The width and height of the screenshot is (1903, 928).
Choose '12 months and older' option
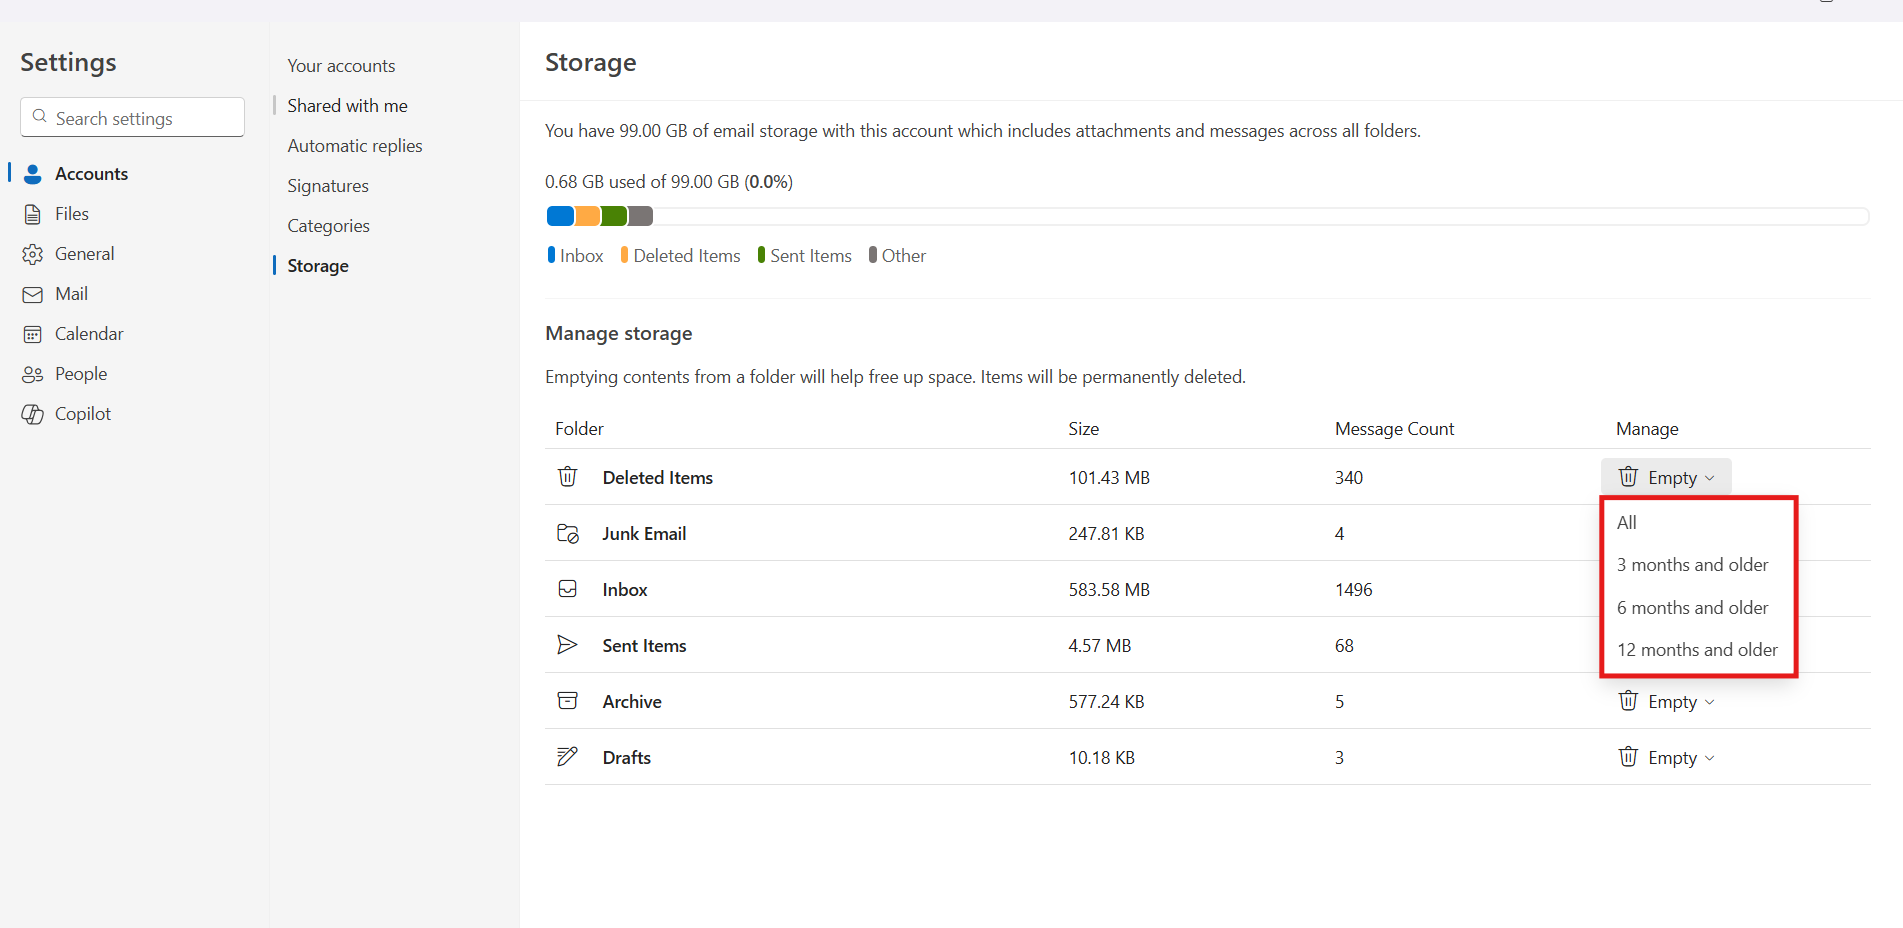tap(1697, 649)
